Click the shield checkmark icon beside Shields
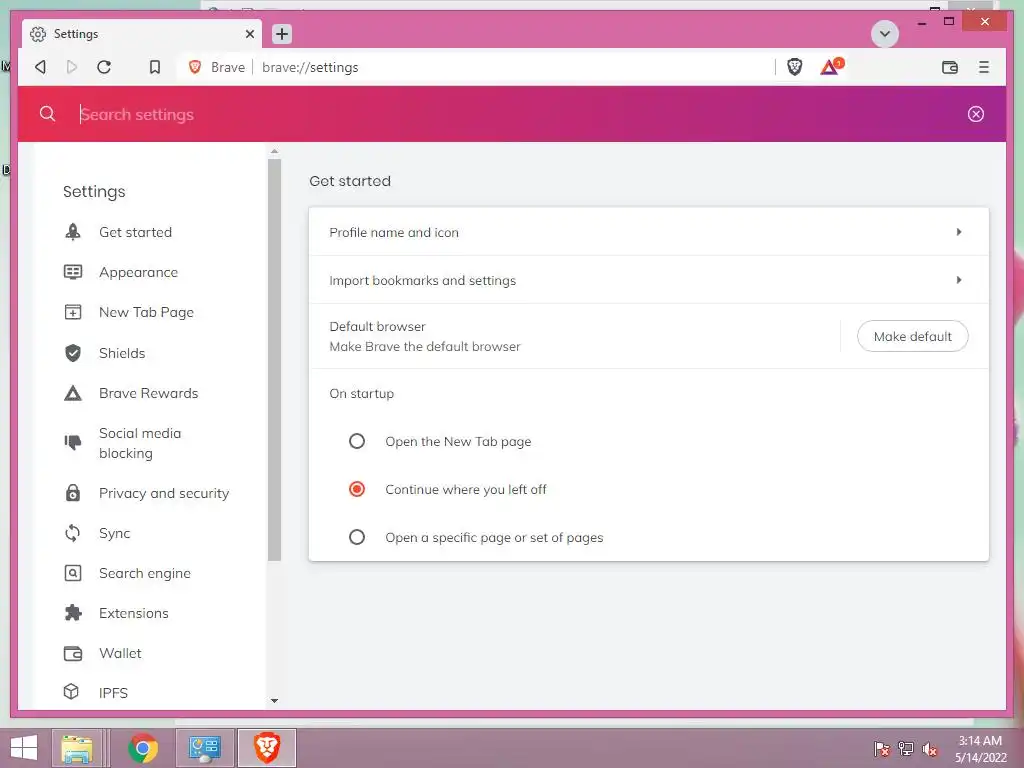1024x768 pixels. coord(72,353)
